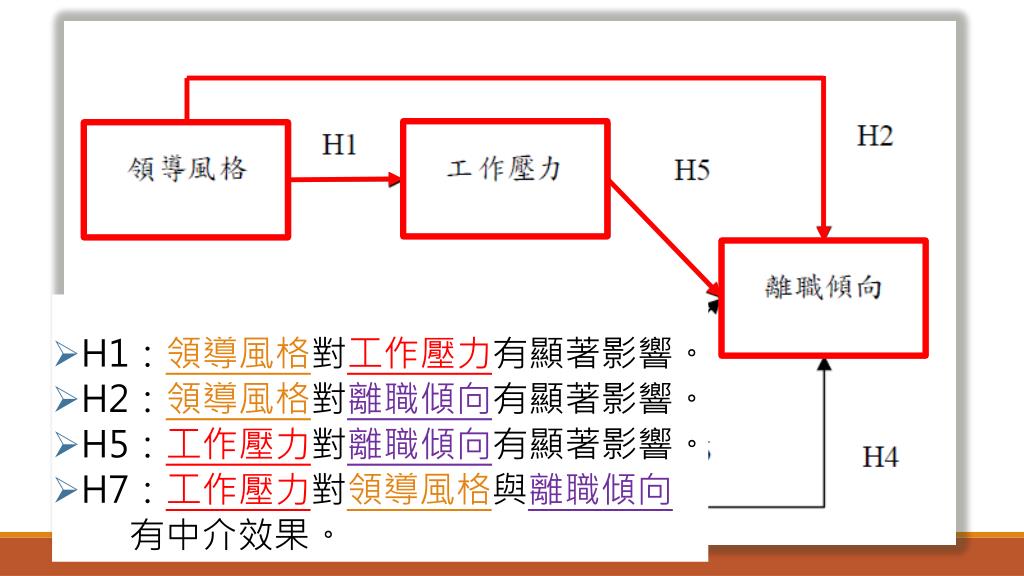
Task: Click the purple 離職傾向 link in the H2 line
Action: point(419,399)
